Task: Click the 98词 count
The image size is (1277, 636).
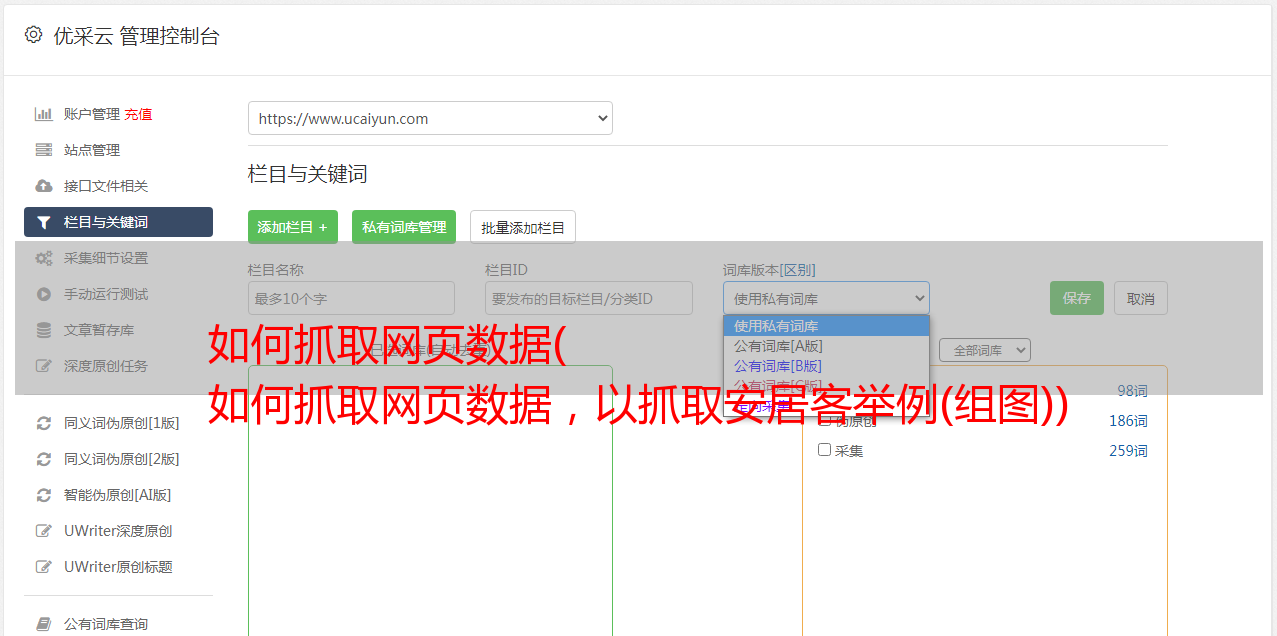Action: pyautogui.click(x=1132, y=391)
